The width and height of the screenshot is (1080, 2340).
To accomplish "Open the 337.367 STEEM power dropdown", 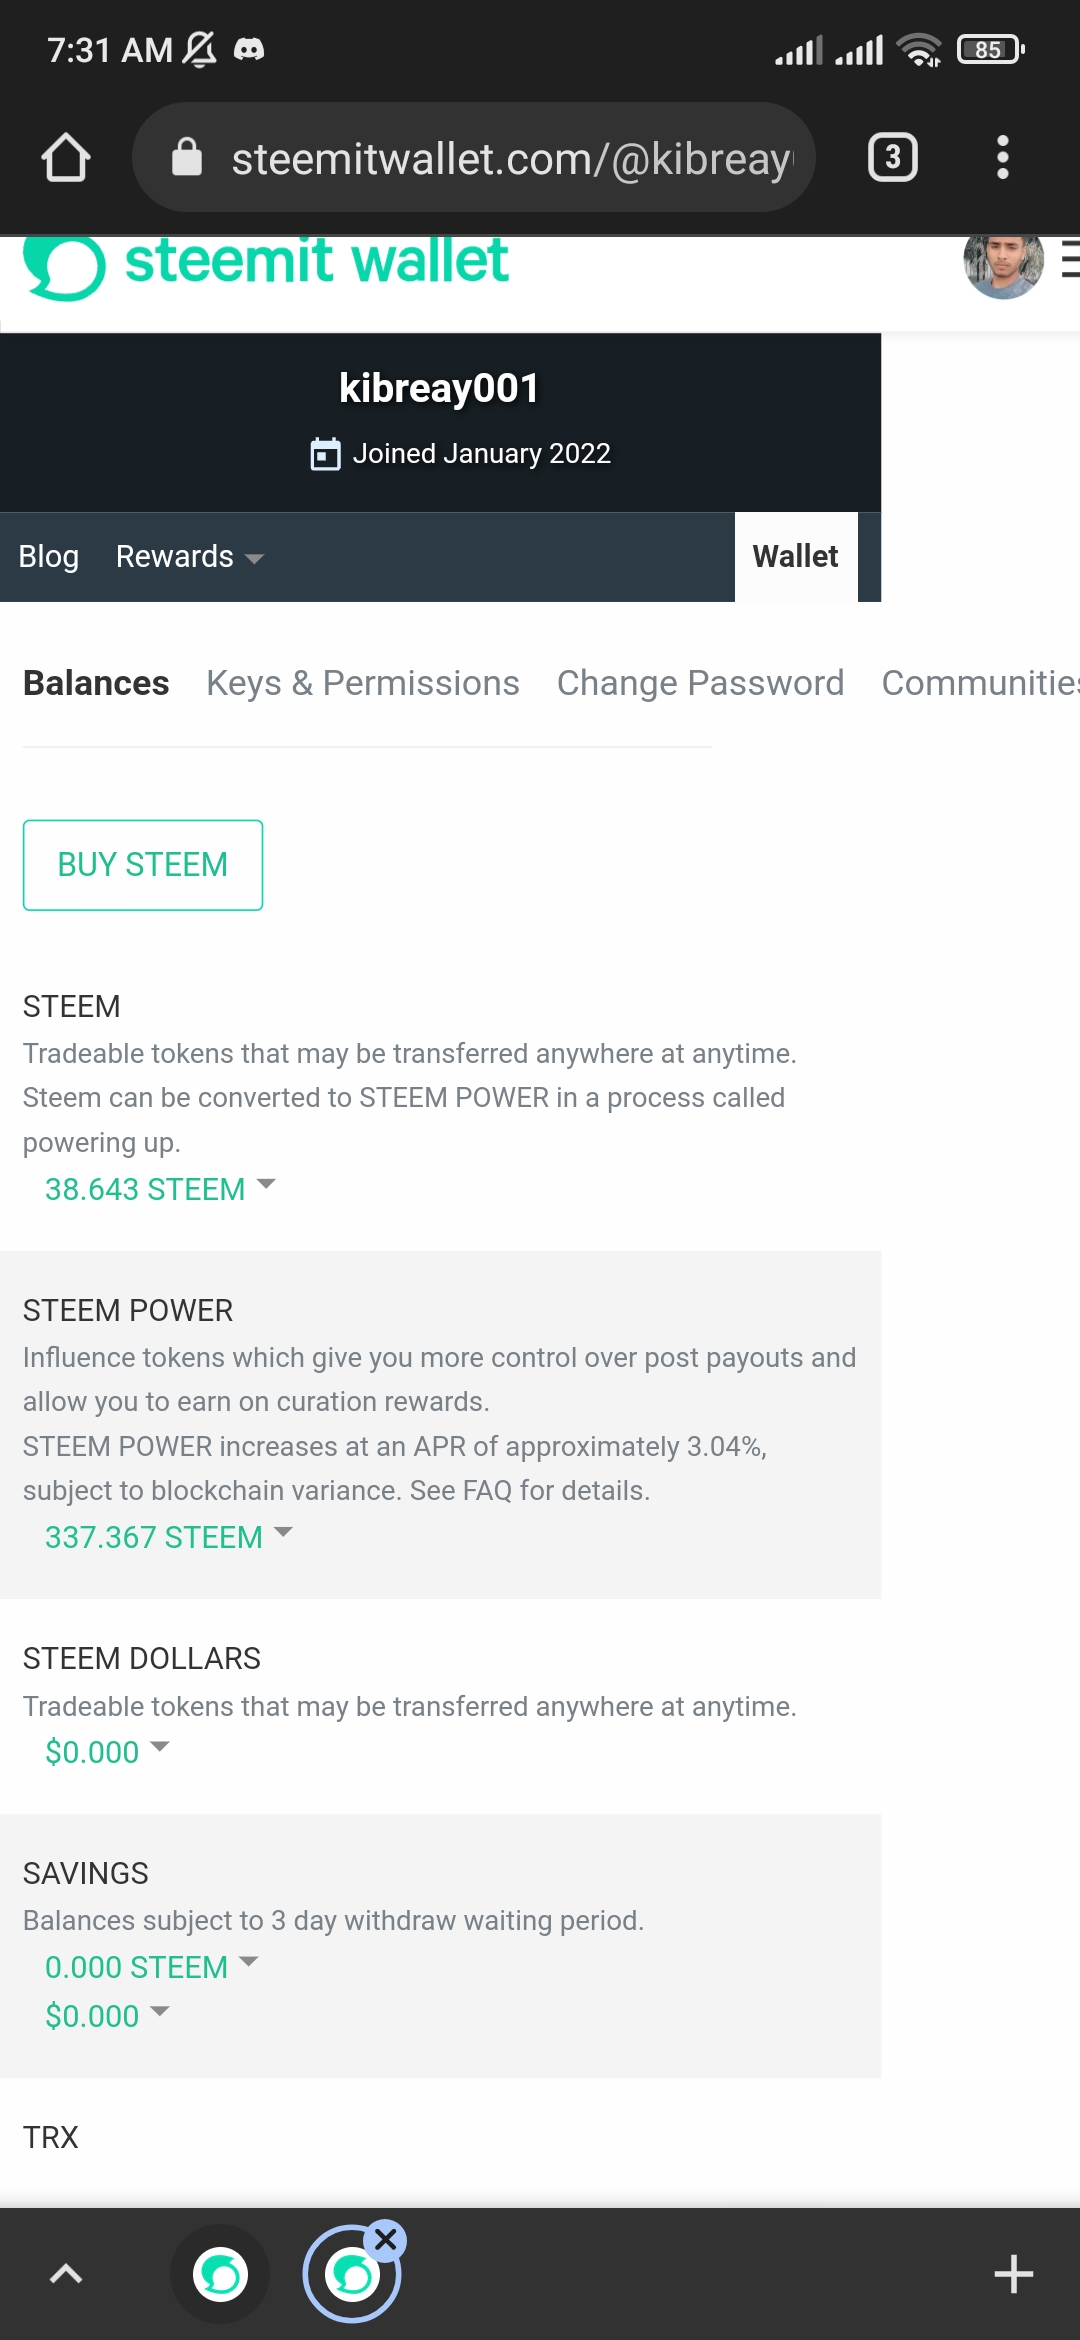I will pos(168,1537).
